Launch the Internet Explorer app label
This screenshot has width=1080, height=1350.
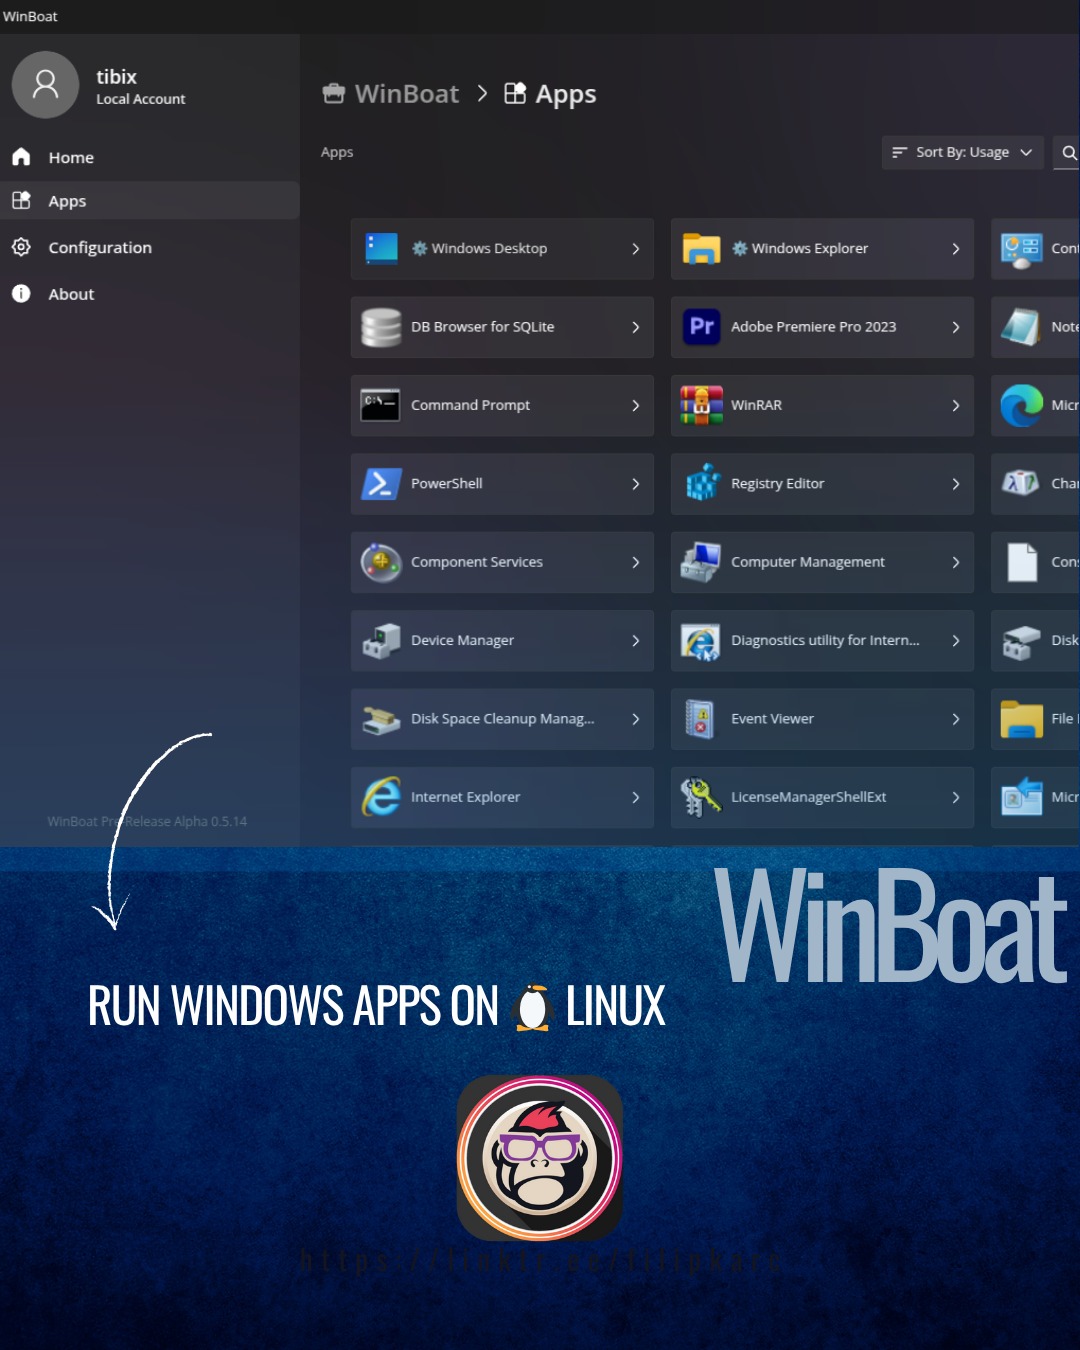(x=465, y=797)
